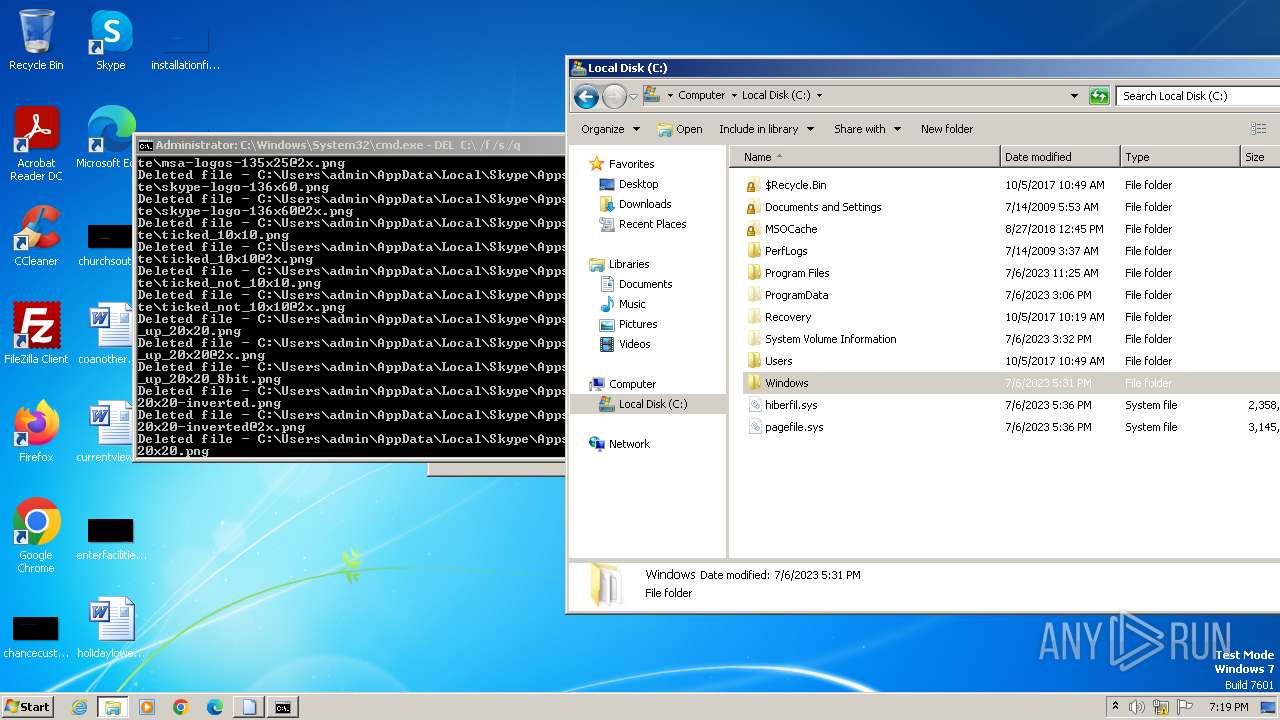Open CCleaner desktop shortcut
The height and width of the screenshot is (720, 1280).
coord(36,235)
